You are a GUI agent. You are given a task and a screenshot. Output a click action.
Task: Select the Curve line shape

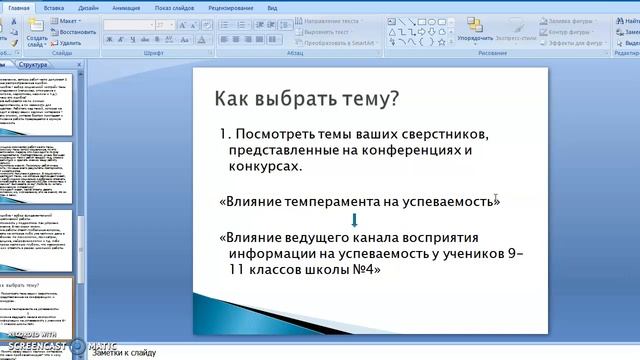402,42
